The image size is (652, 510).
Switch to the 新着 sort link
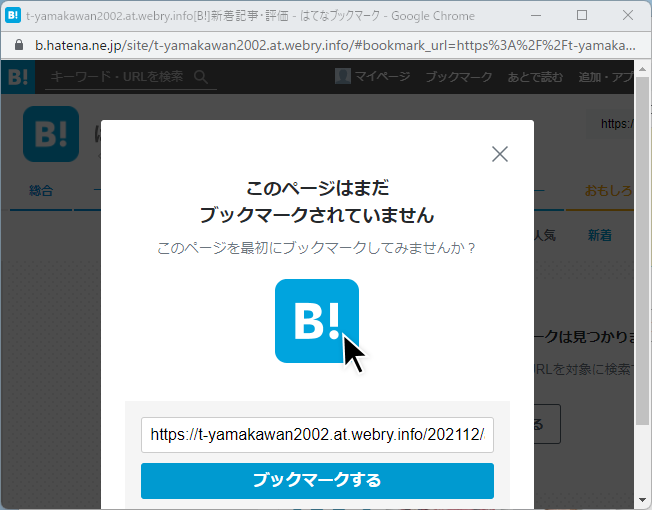(600, 235)
